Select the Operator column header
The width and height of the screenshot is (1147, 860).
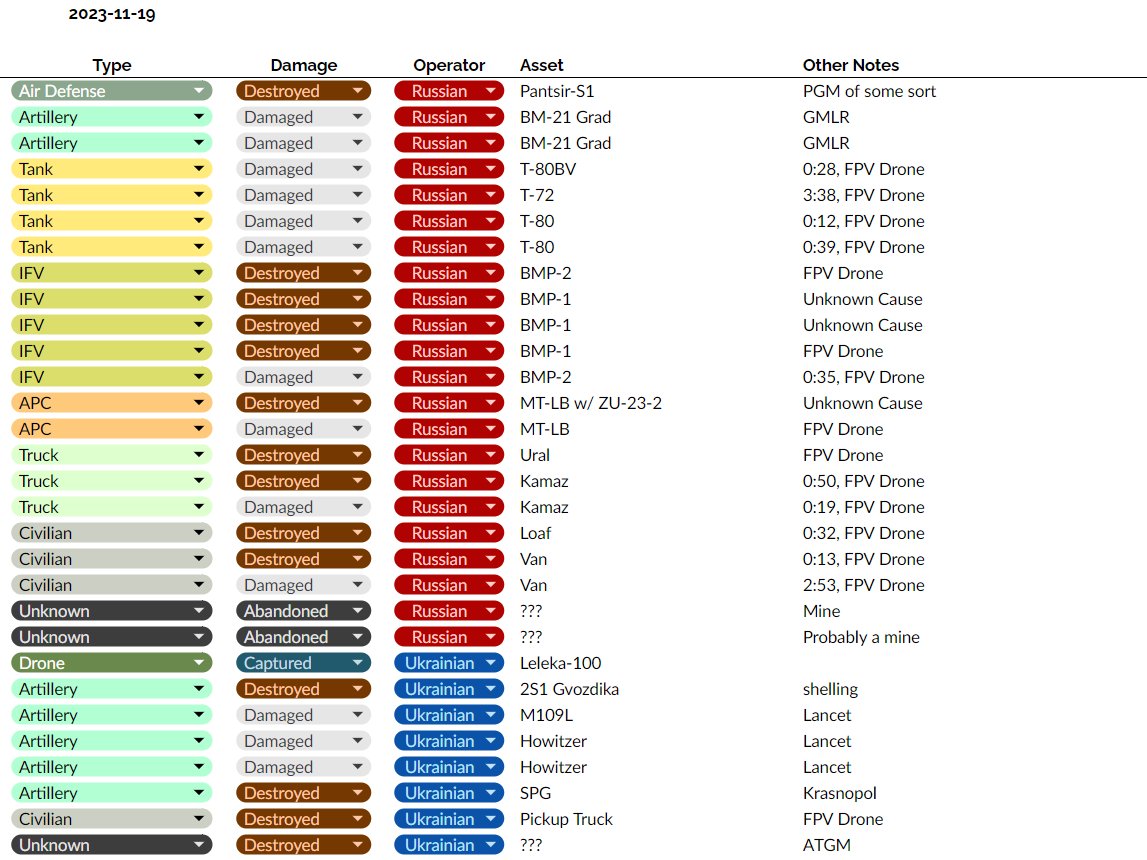pyautogui.click(x=449, y=65)
